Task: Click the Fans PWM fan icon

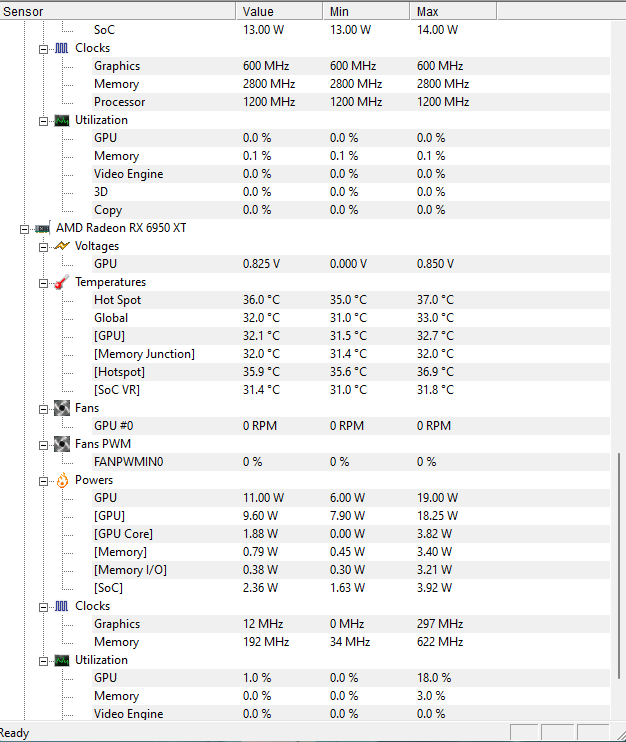Action: click(x=62, y=444)
